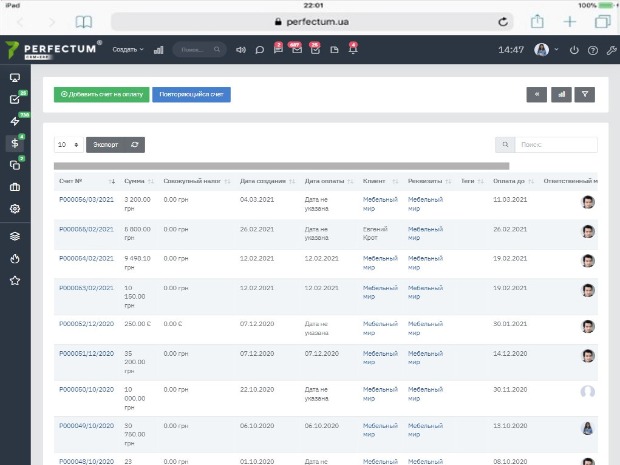
Task: Click the filter funnel button
Action: pos(584,95)
